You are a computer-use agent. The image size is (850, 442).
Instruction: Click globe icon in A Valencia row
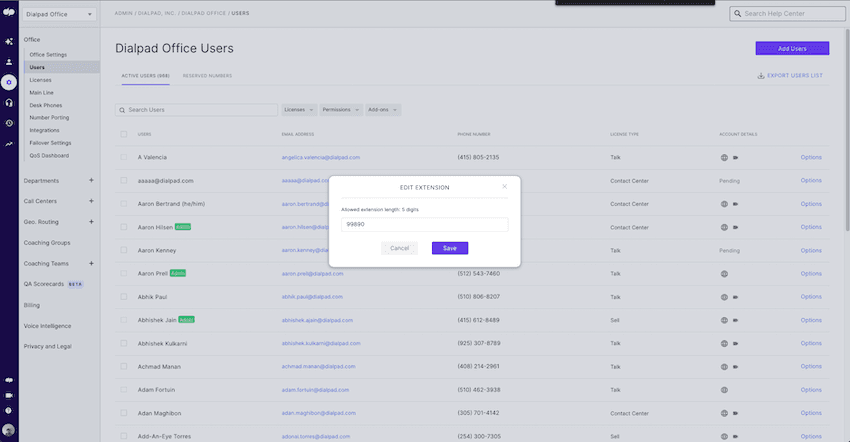[723, 157]
